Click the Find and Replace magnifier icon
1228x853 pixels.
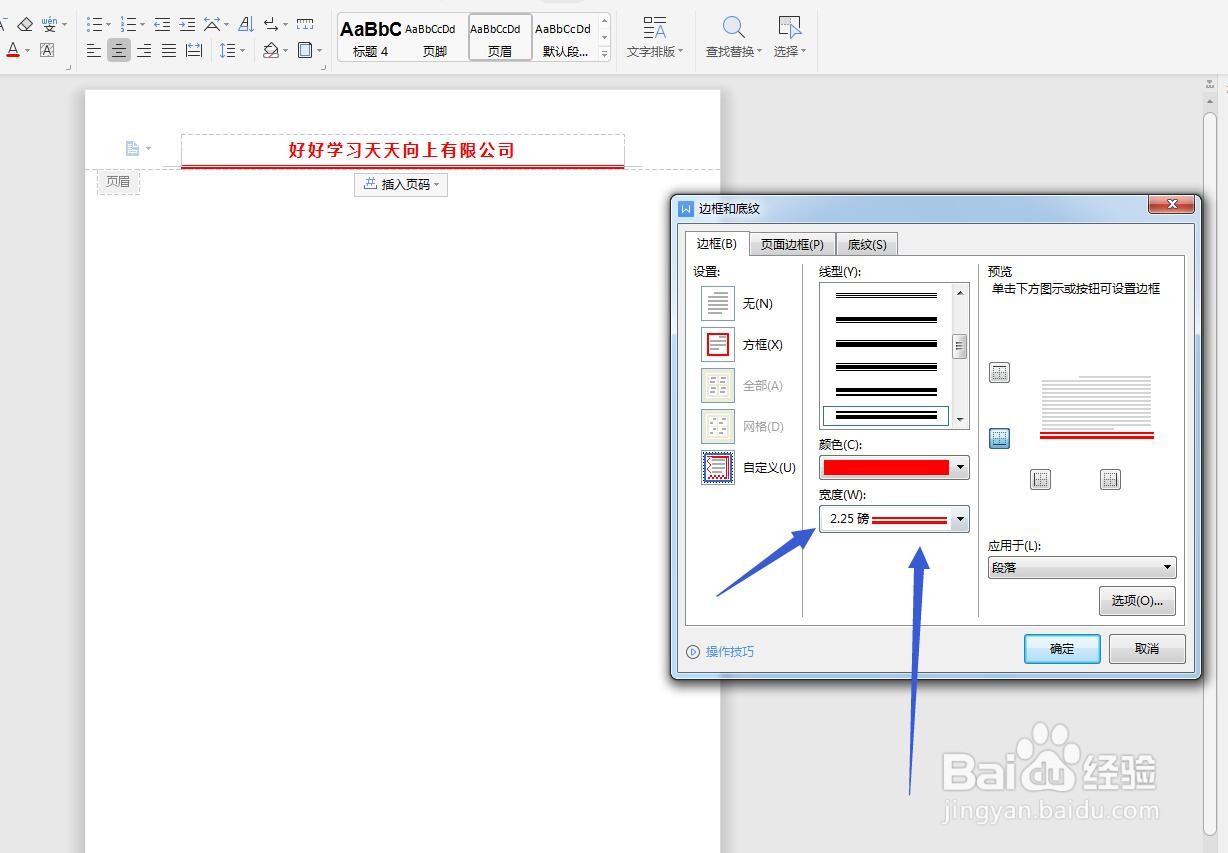pyautogui.click(x=732, y=27)
